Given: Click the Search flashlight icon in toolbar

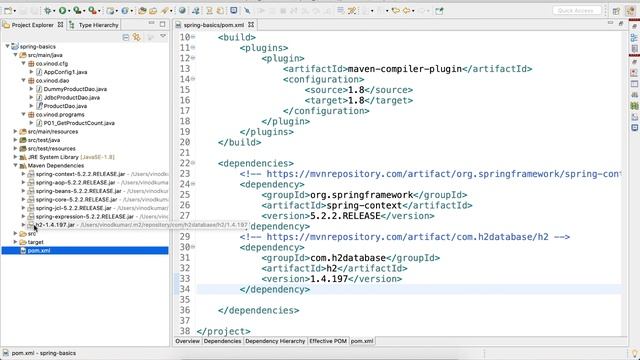Looking at the screenshot, I should 165,11.
